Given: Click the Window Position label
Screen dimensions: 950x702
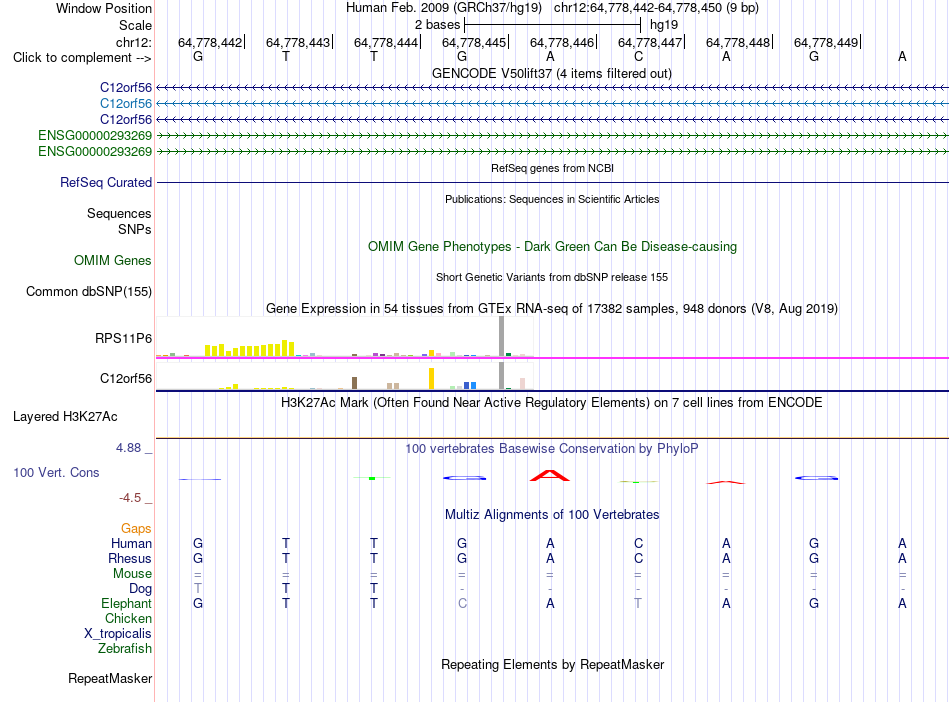Looking at the screenshot, I should pyautogui.click(x=104, y=8).
